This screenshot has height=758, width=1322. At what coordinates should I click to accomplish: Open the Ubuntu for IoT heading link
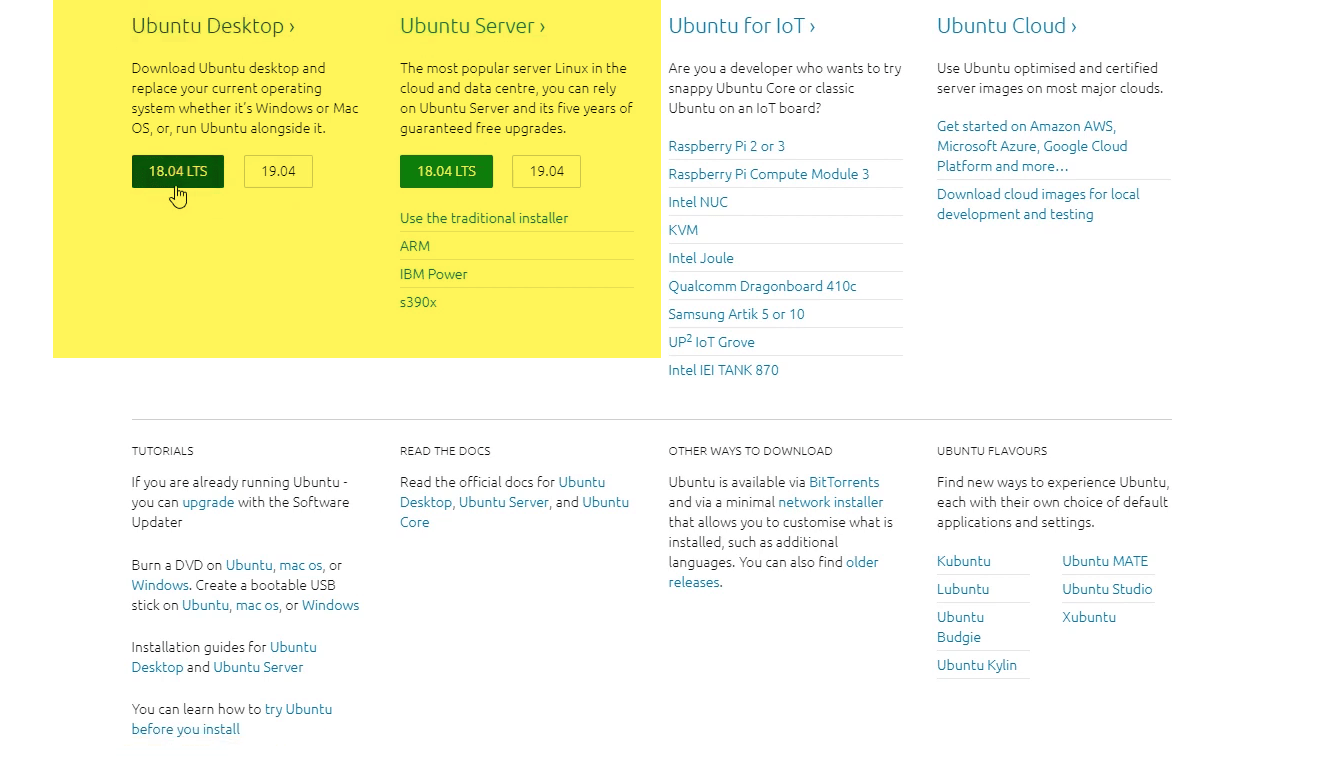click(x=742, y=26)
